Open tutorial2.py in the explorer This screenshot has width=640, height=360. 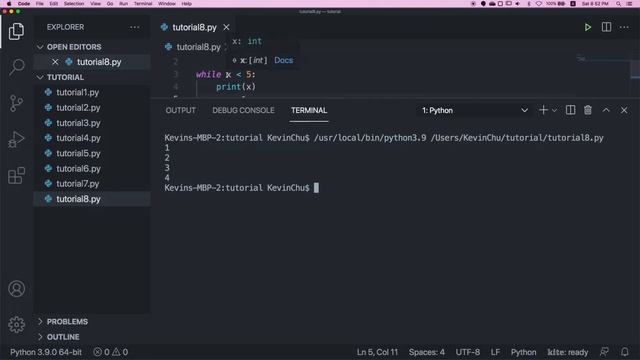pos(78,108)
